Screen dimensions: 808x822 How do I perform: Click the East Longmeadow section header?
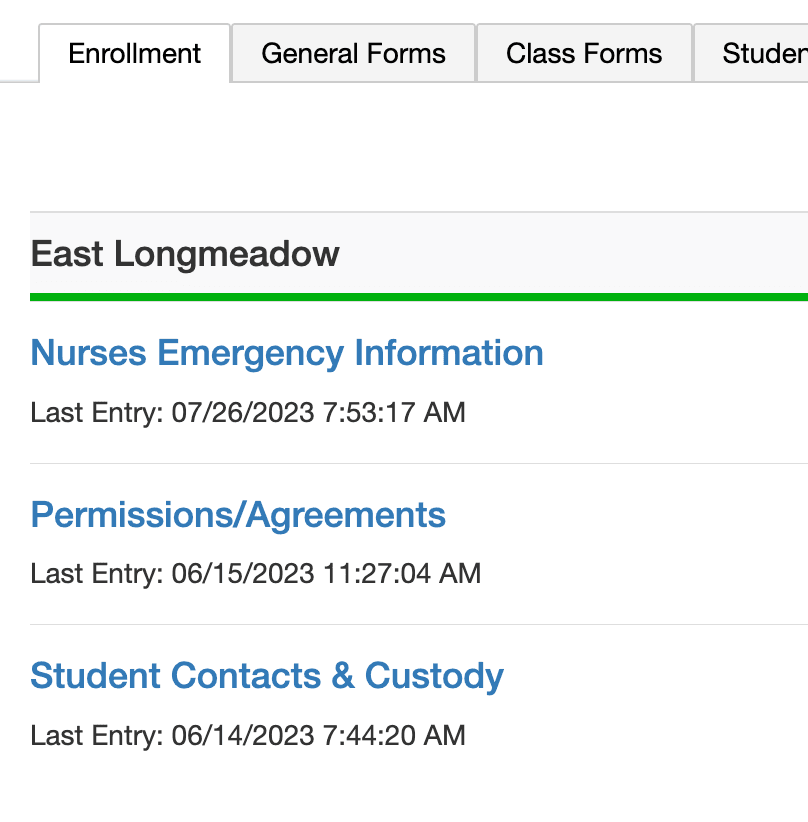(184, 254)
